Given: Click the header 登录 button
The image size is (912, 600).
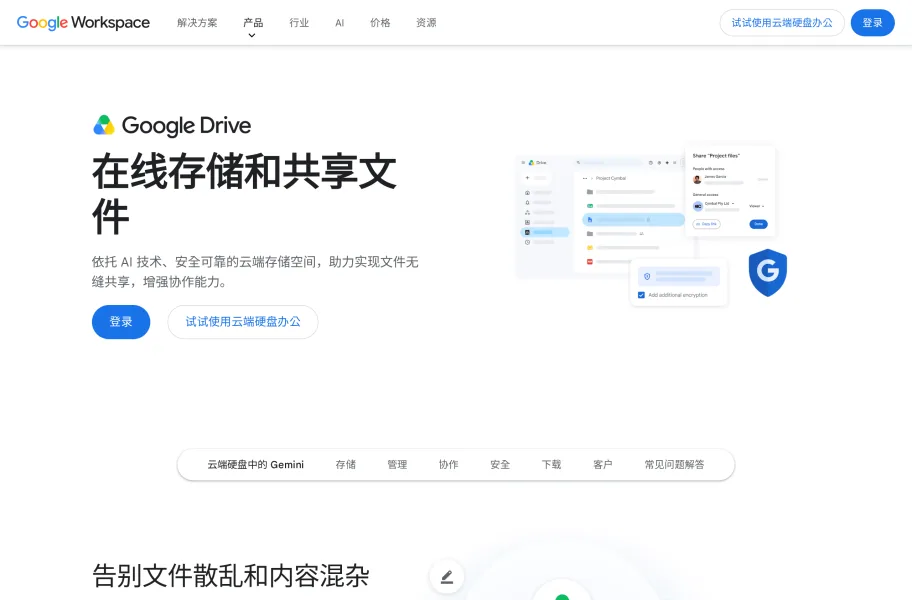Looking at the screenshot, I should 872,23.
